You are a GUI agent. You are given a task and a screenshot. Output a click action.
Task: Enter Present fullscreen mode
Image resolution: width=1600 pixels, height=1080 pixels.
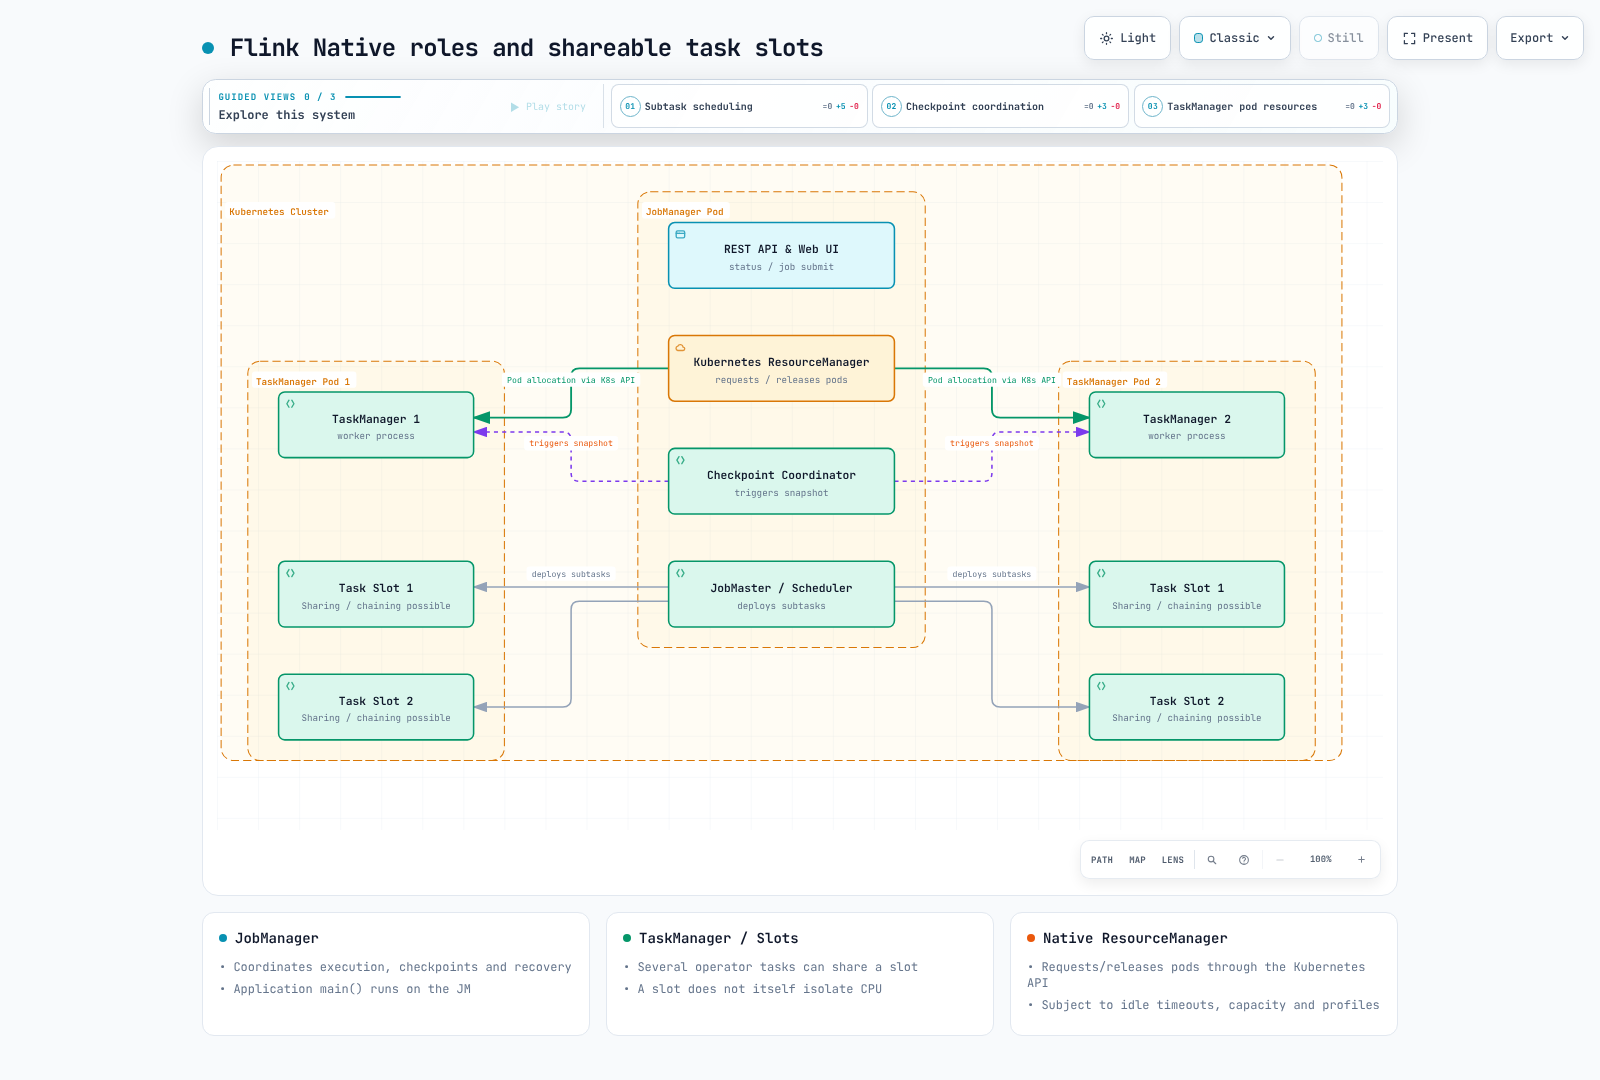click(1438, 38)
